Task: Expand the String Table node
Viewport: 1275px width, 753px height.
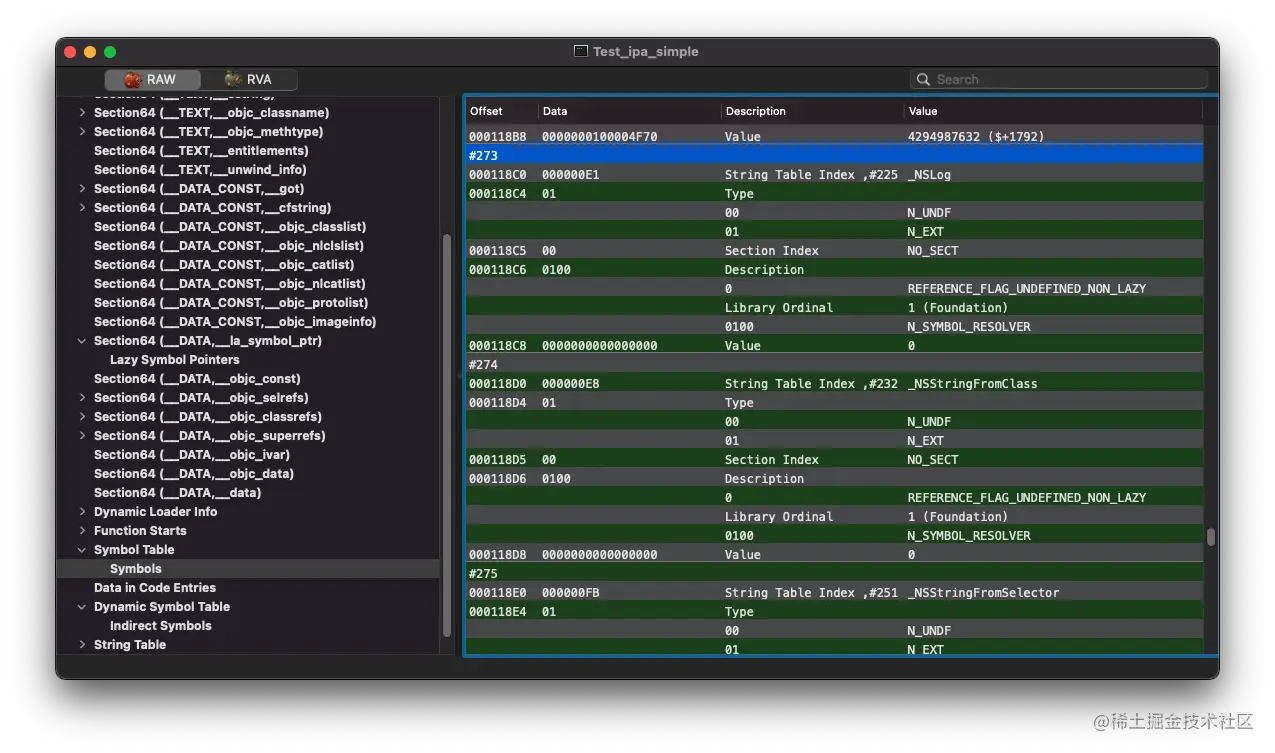Action: (82, 645)
